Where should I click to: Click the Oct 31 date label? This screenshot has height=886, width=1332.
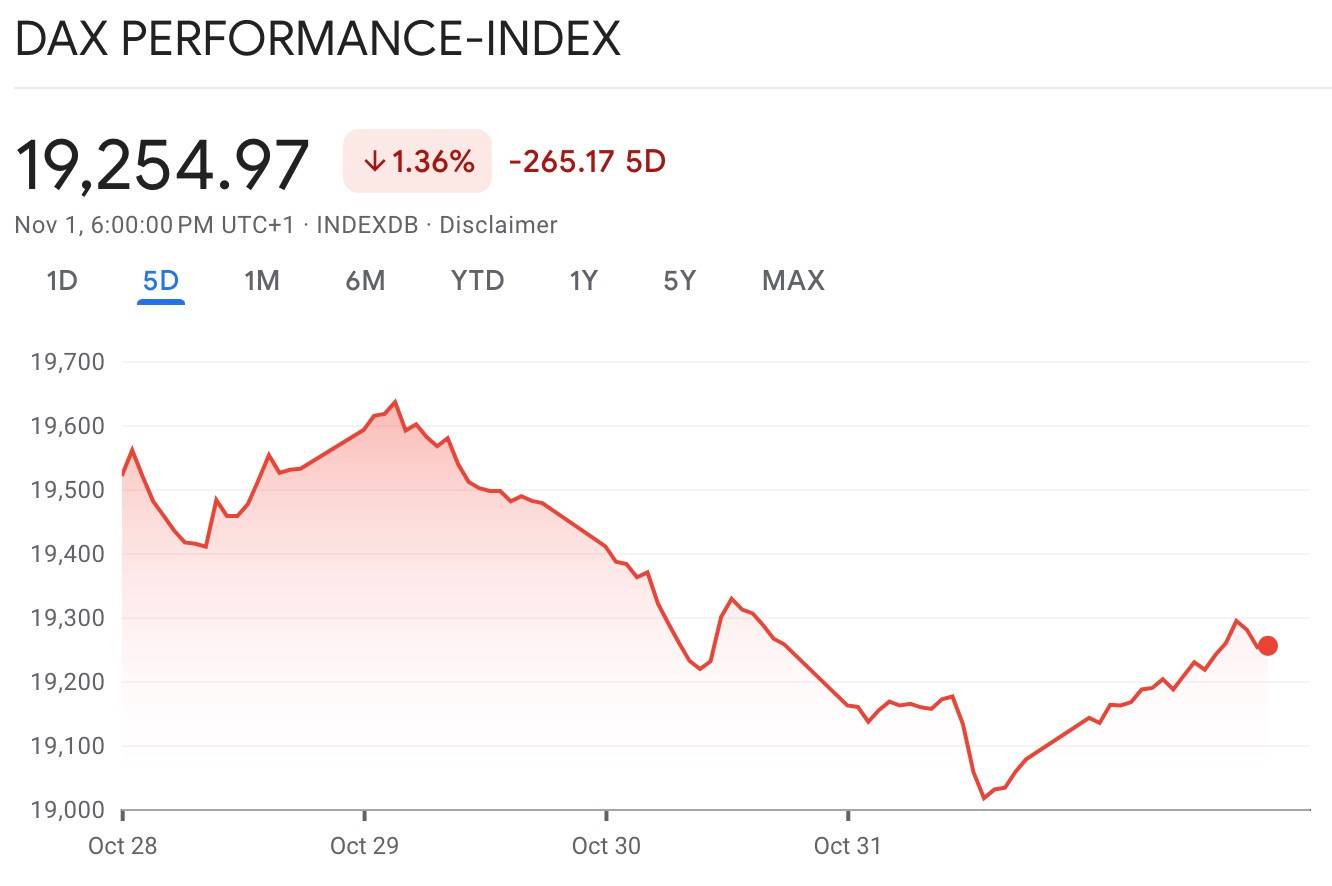[x=848, y=846]
